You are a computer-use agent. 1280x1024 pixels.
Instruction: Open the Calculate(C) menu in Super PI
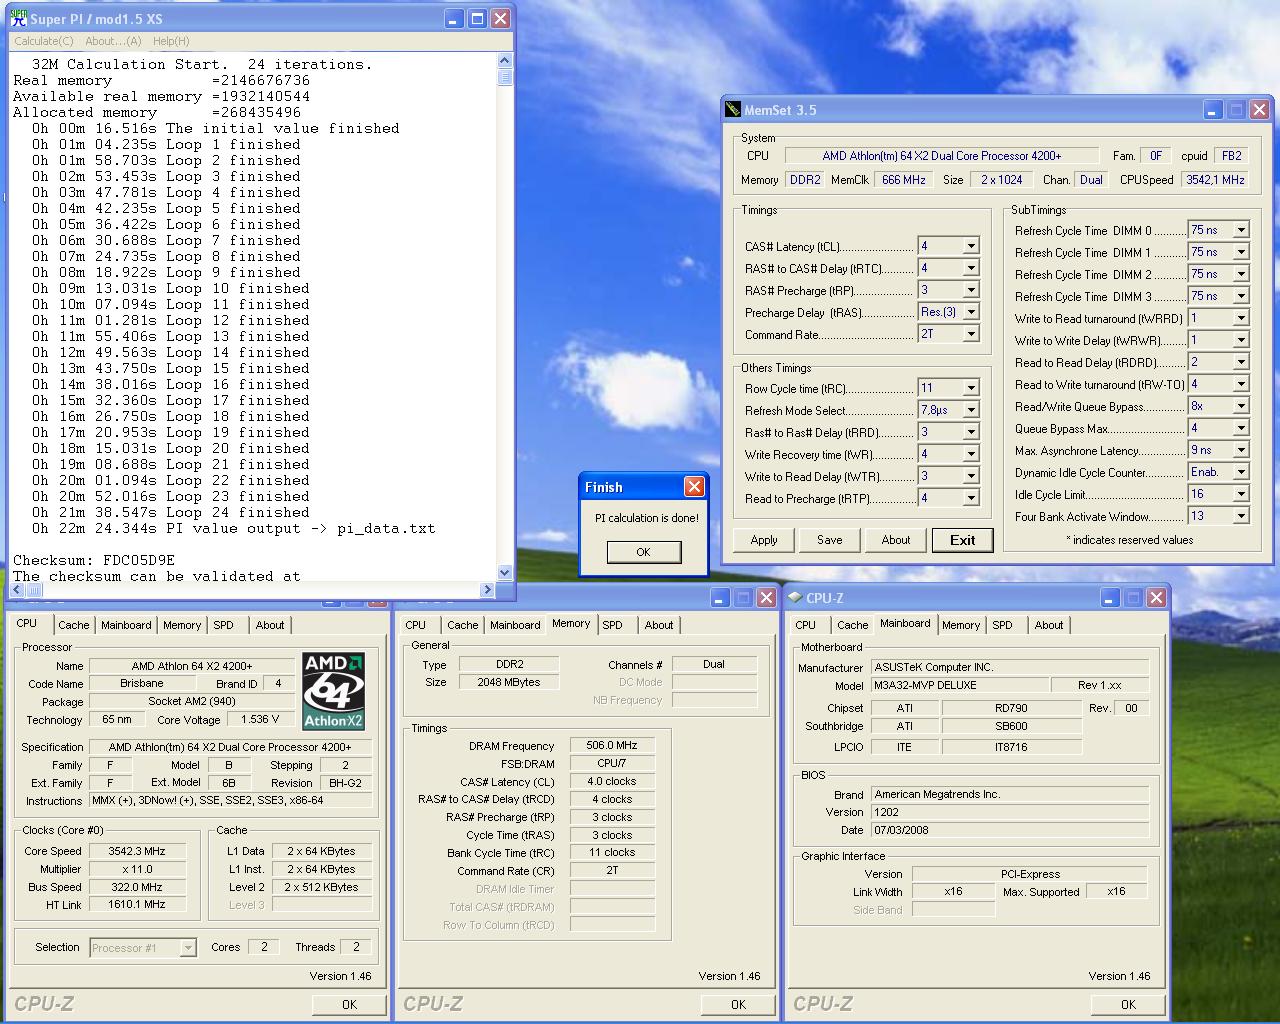[43, 41]
